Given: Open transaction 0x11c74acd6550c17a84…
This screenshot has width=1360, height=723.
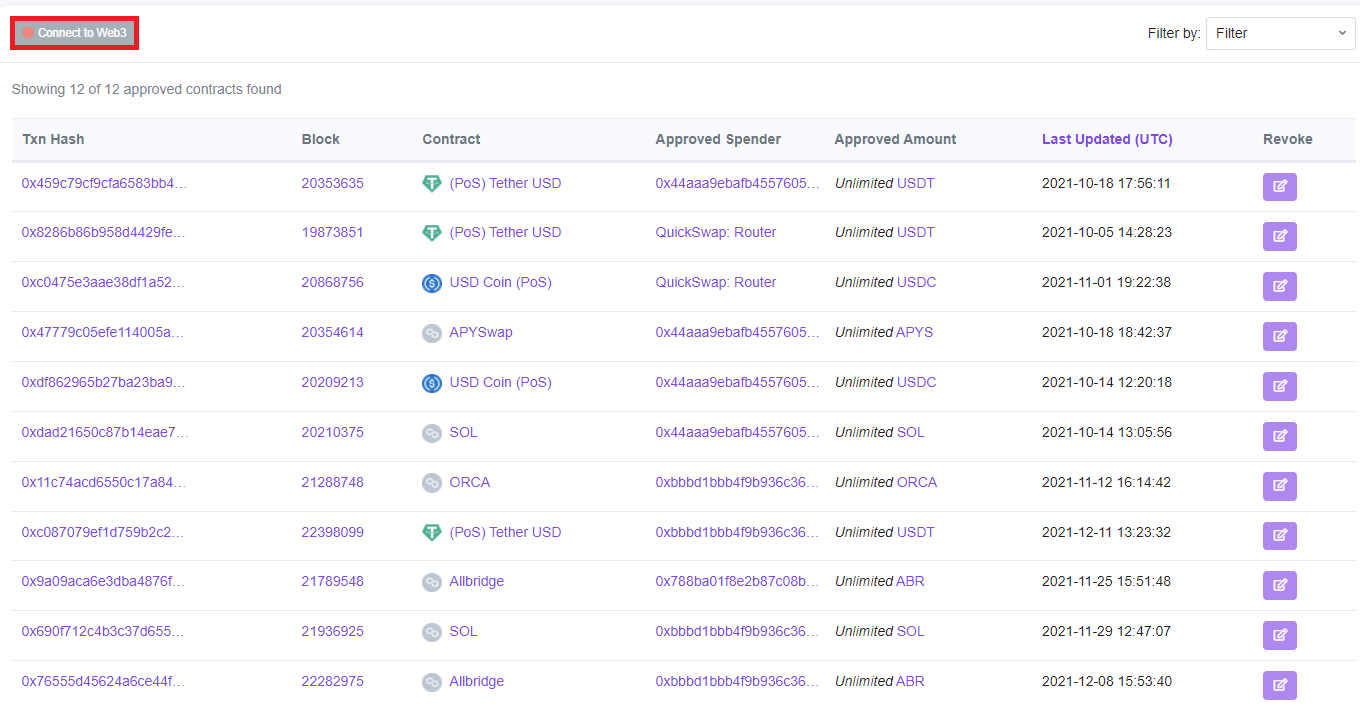Looking at the screenshot, I should pos(104,482).
